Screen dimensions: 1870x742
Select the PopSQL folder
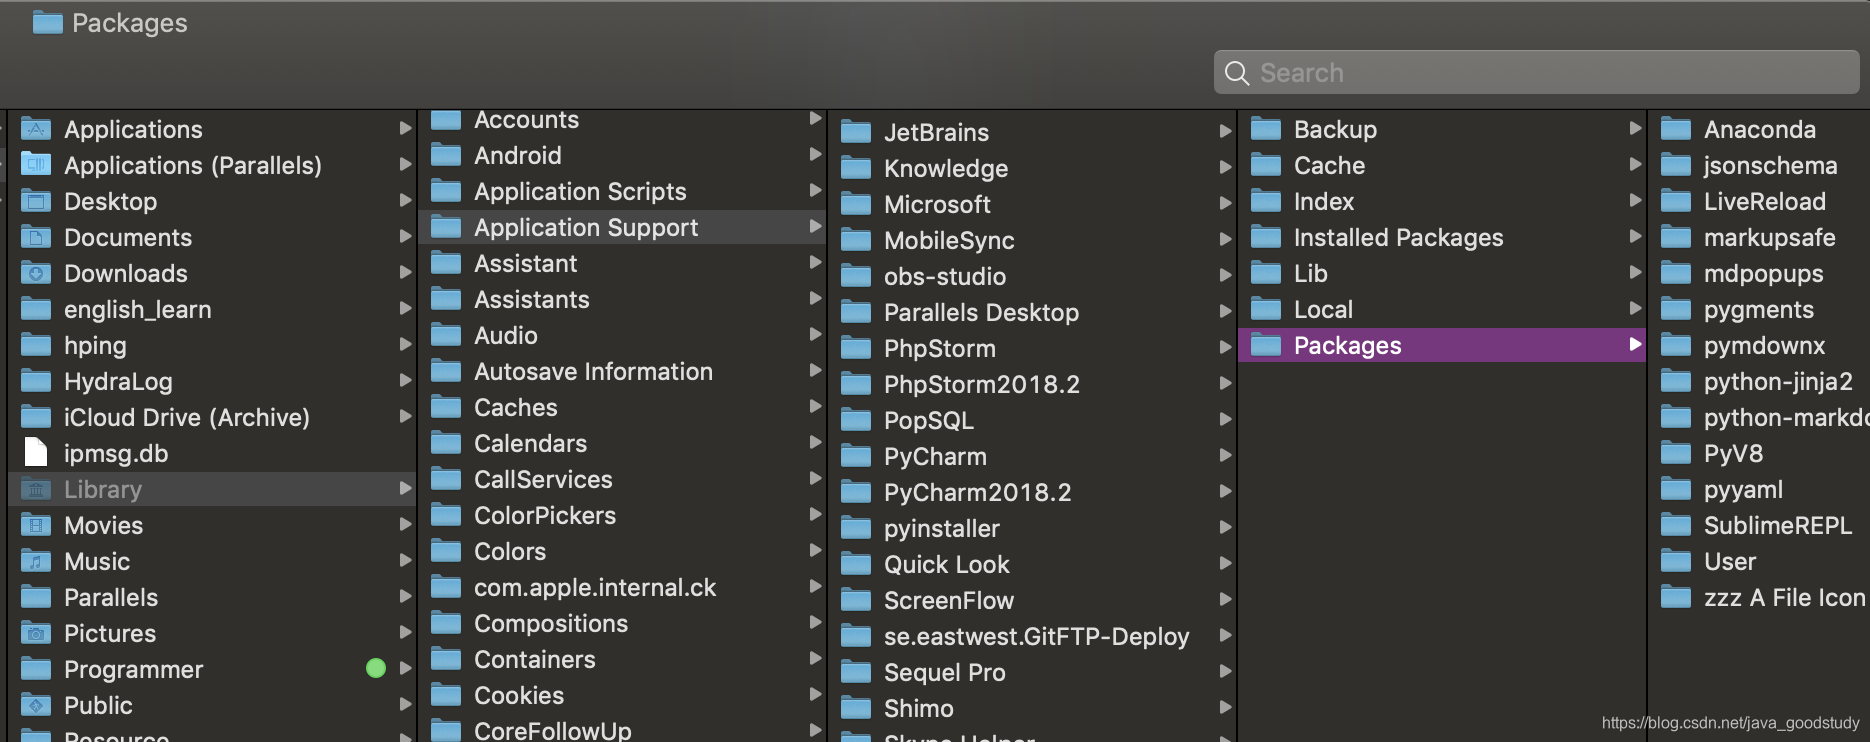coord(1032,420)
